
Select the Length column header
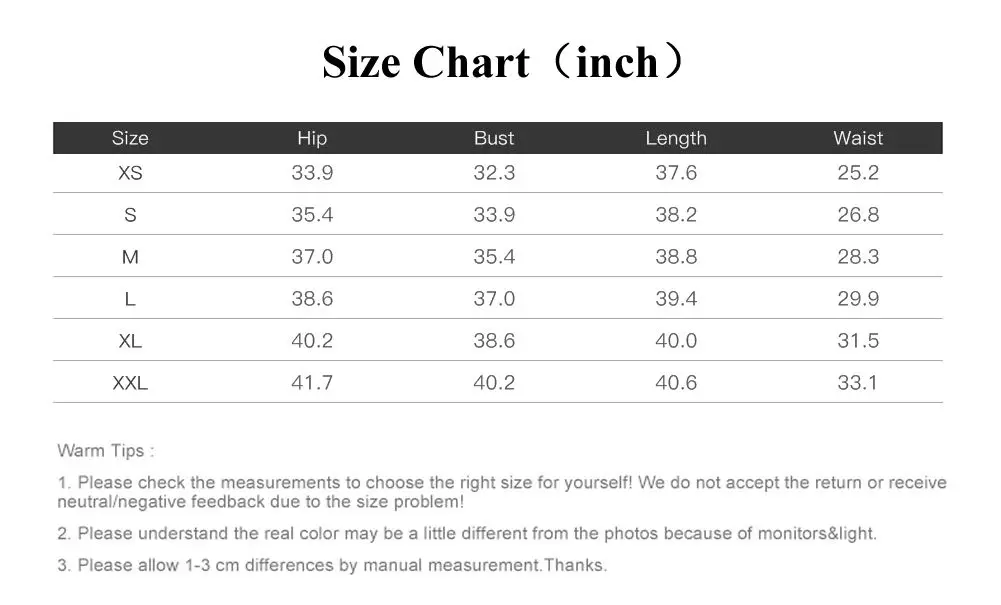[676, 138]
